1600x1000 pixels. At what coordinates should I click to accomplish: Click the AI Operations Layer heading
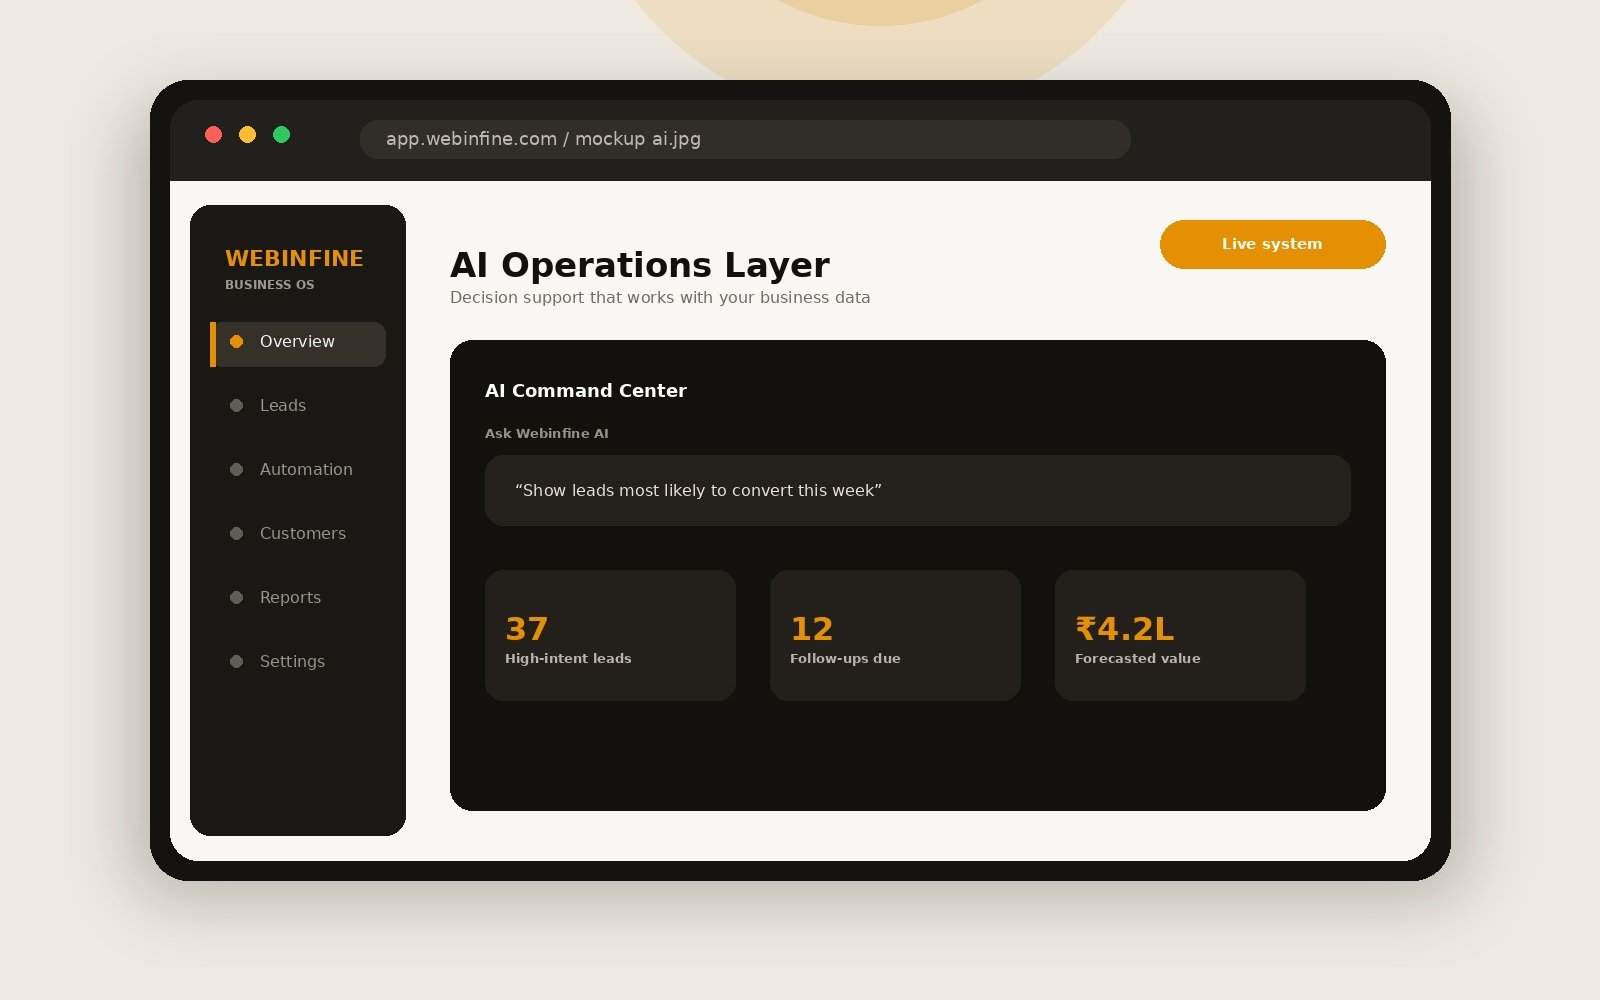[x=640, y=266]
